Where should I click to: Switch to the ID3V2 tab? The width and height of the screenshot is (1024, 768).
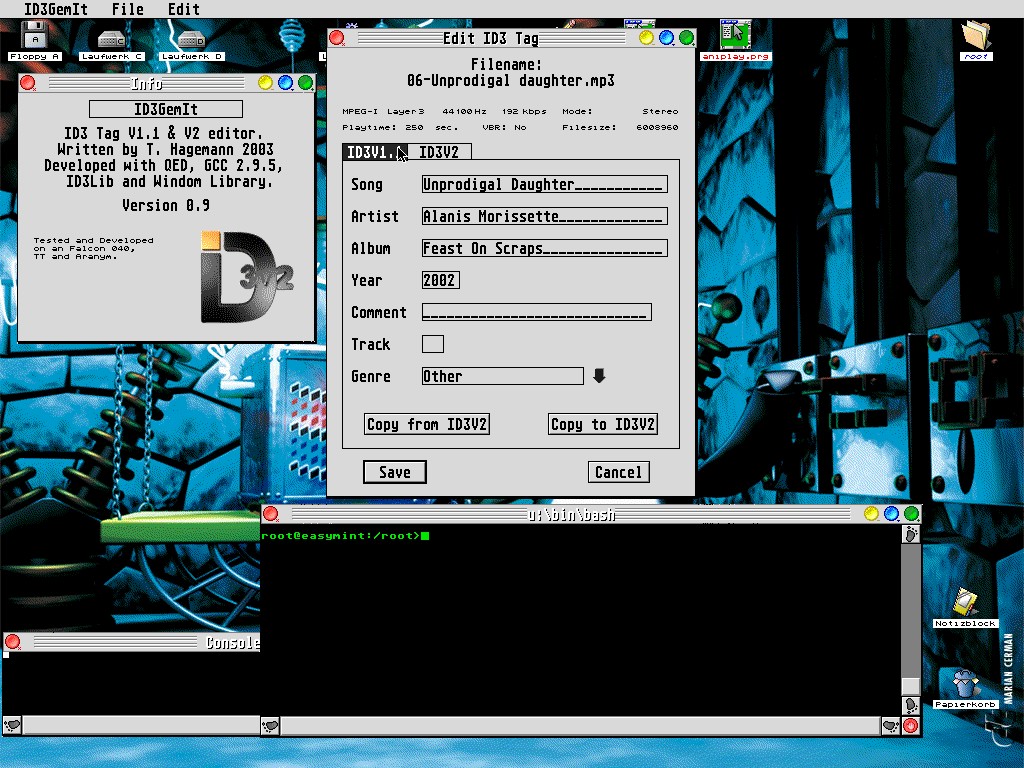[439, 152]
